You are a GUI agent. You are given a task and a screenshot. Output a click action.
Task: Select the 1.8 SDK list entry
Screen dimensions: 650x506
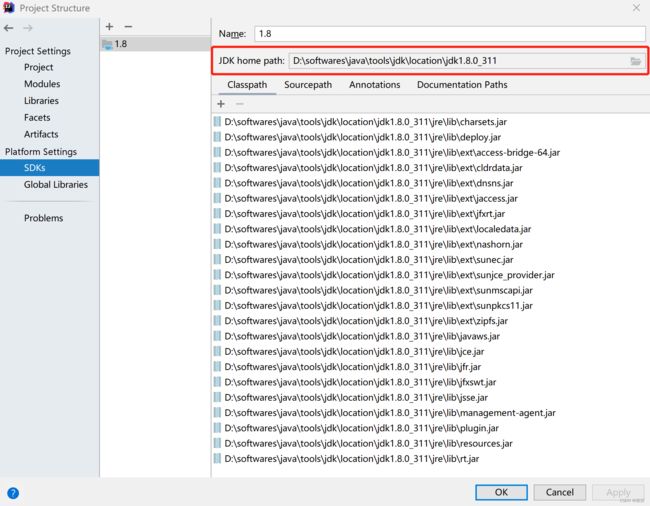pyautogui.click(x=155, y=44)
